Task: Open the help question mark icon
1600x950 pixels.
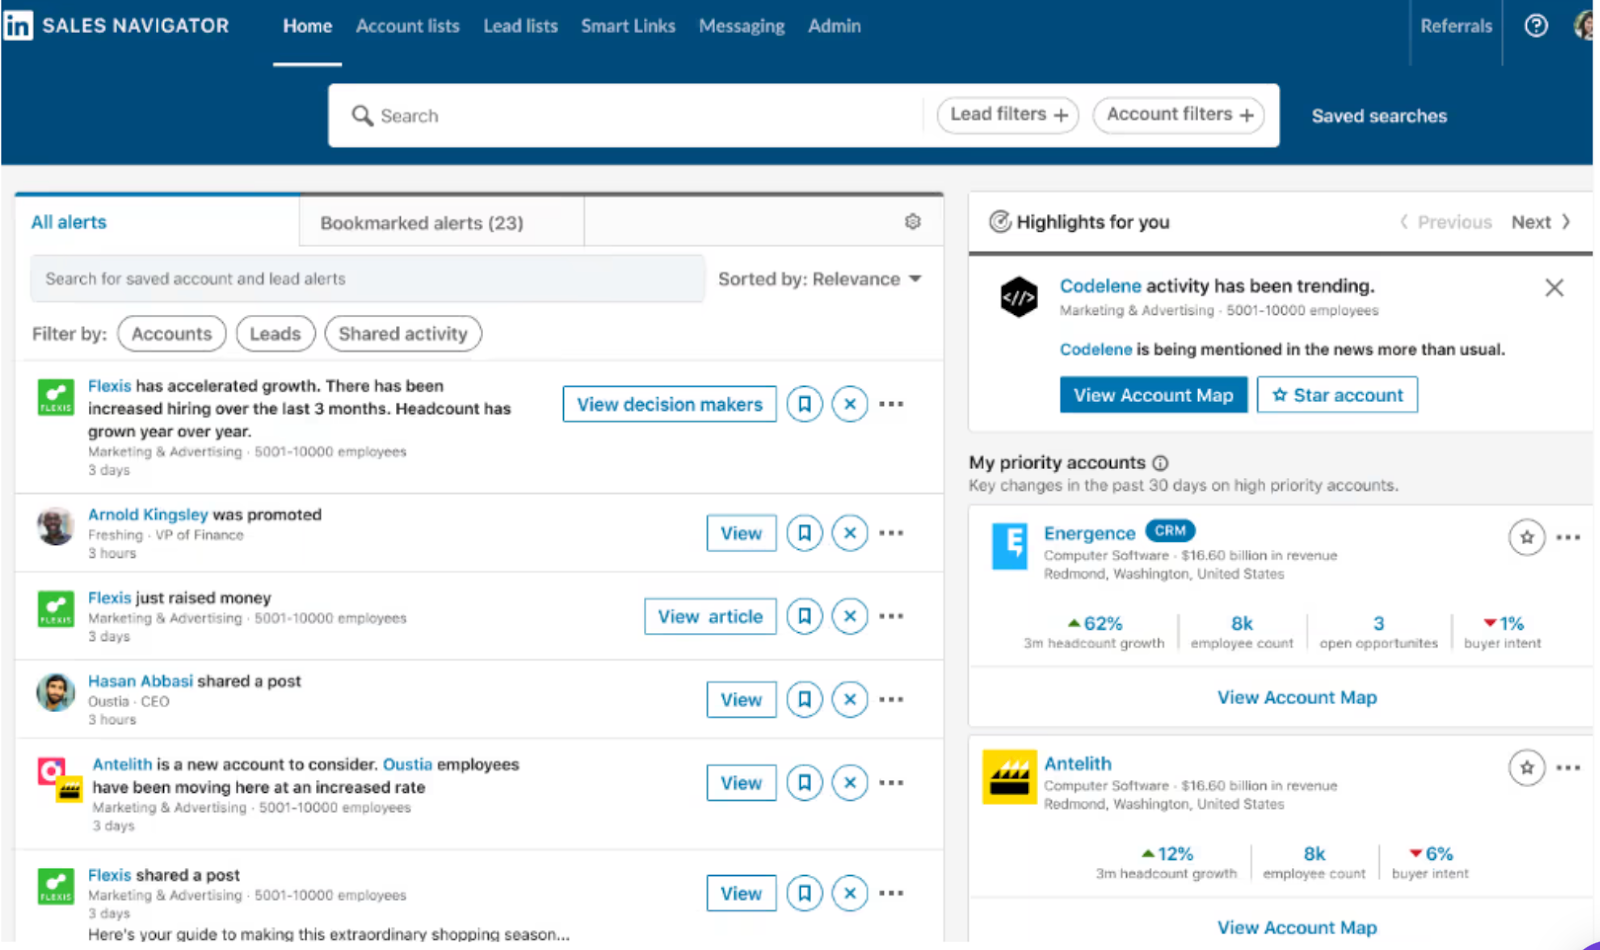Action: pyautogui.click(x=1536, y=26)
